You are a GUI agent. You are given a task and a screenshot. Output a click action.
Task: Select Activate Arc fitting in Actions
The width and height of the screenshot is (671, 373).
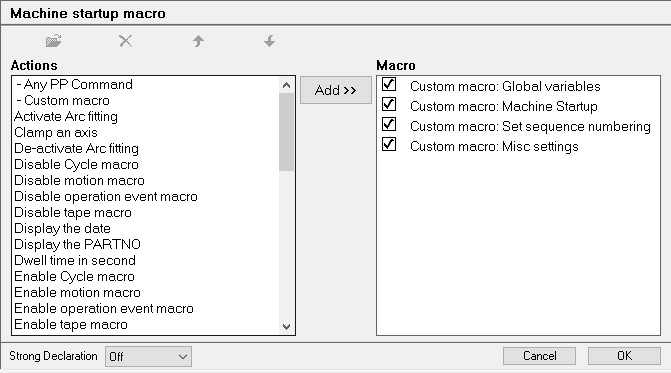66,116
